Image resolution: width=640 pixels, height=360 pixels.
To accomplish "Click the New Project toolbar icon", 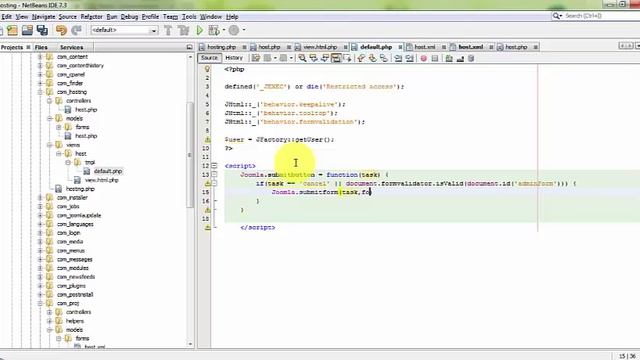I will point(12,30).
